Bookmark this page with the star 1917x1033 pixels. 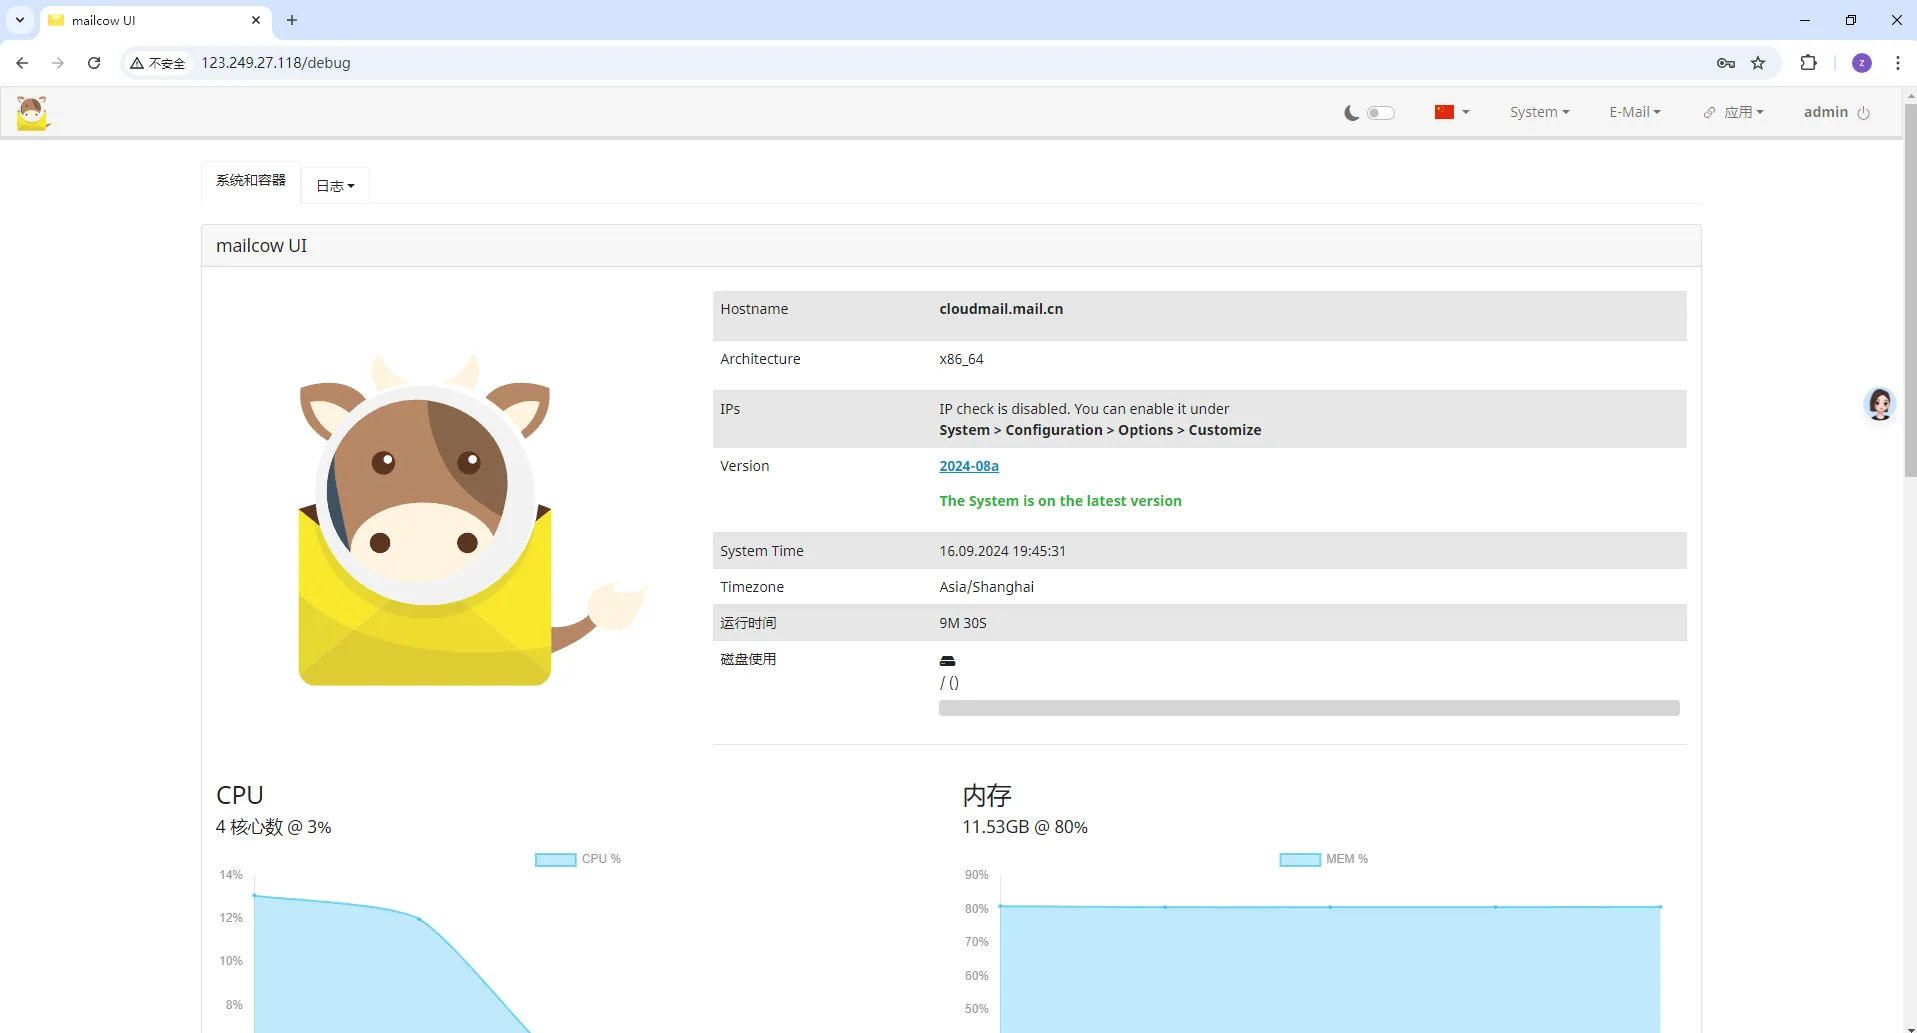1759,63
